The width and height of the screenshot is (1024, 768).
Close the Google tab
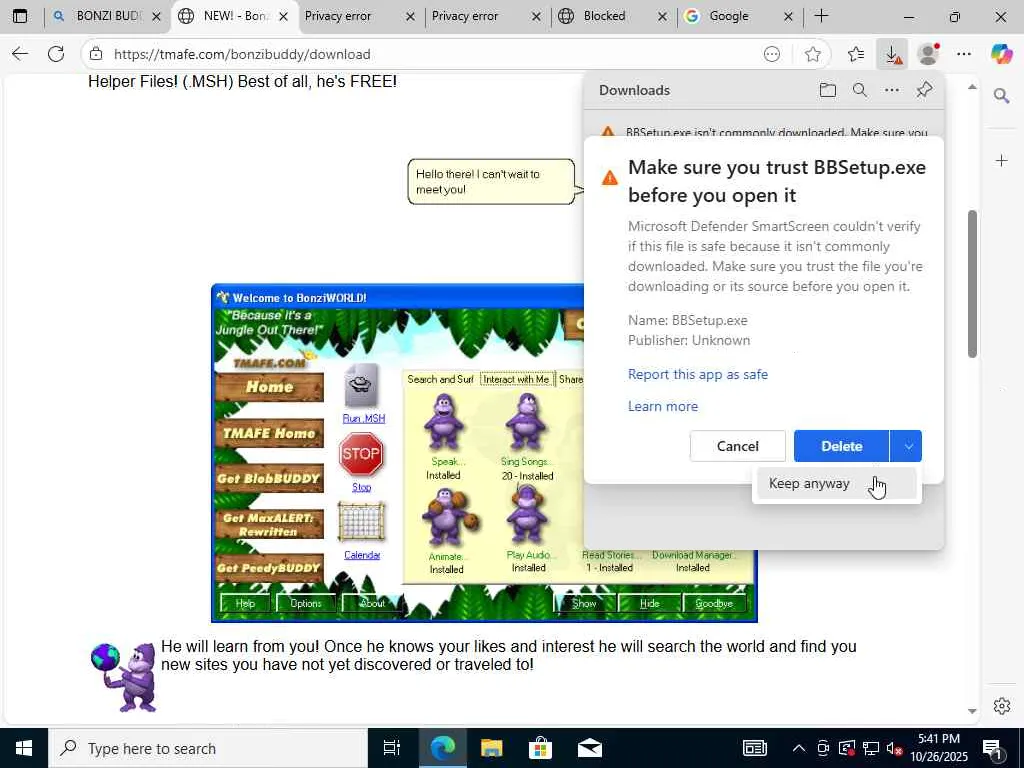click(788, 17)
